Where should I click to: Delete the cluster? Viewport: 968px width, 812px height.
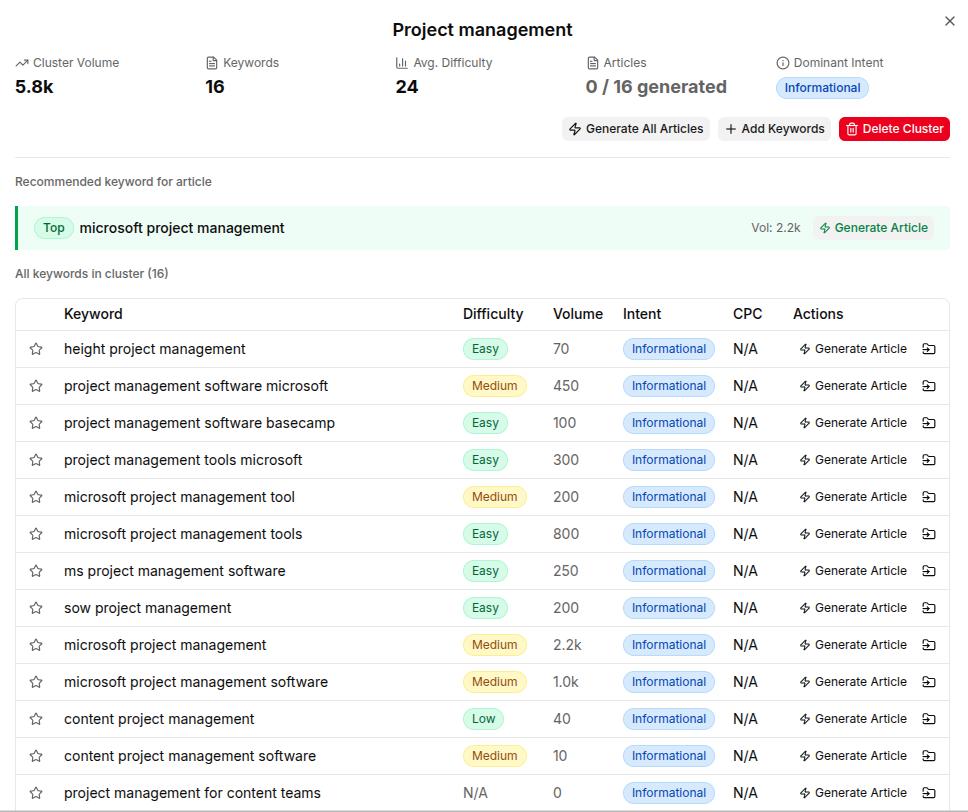pyautogui.click(x=894, y=129)
